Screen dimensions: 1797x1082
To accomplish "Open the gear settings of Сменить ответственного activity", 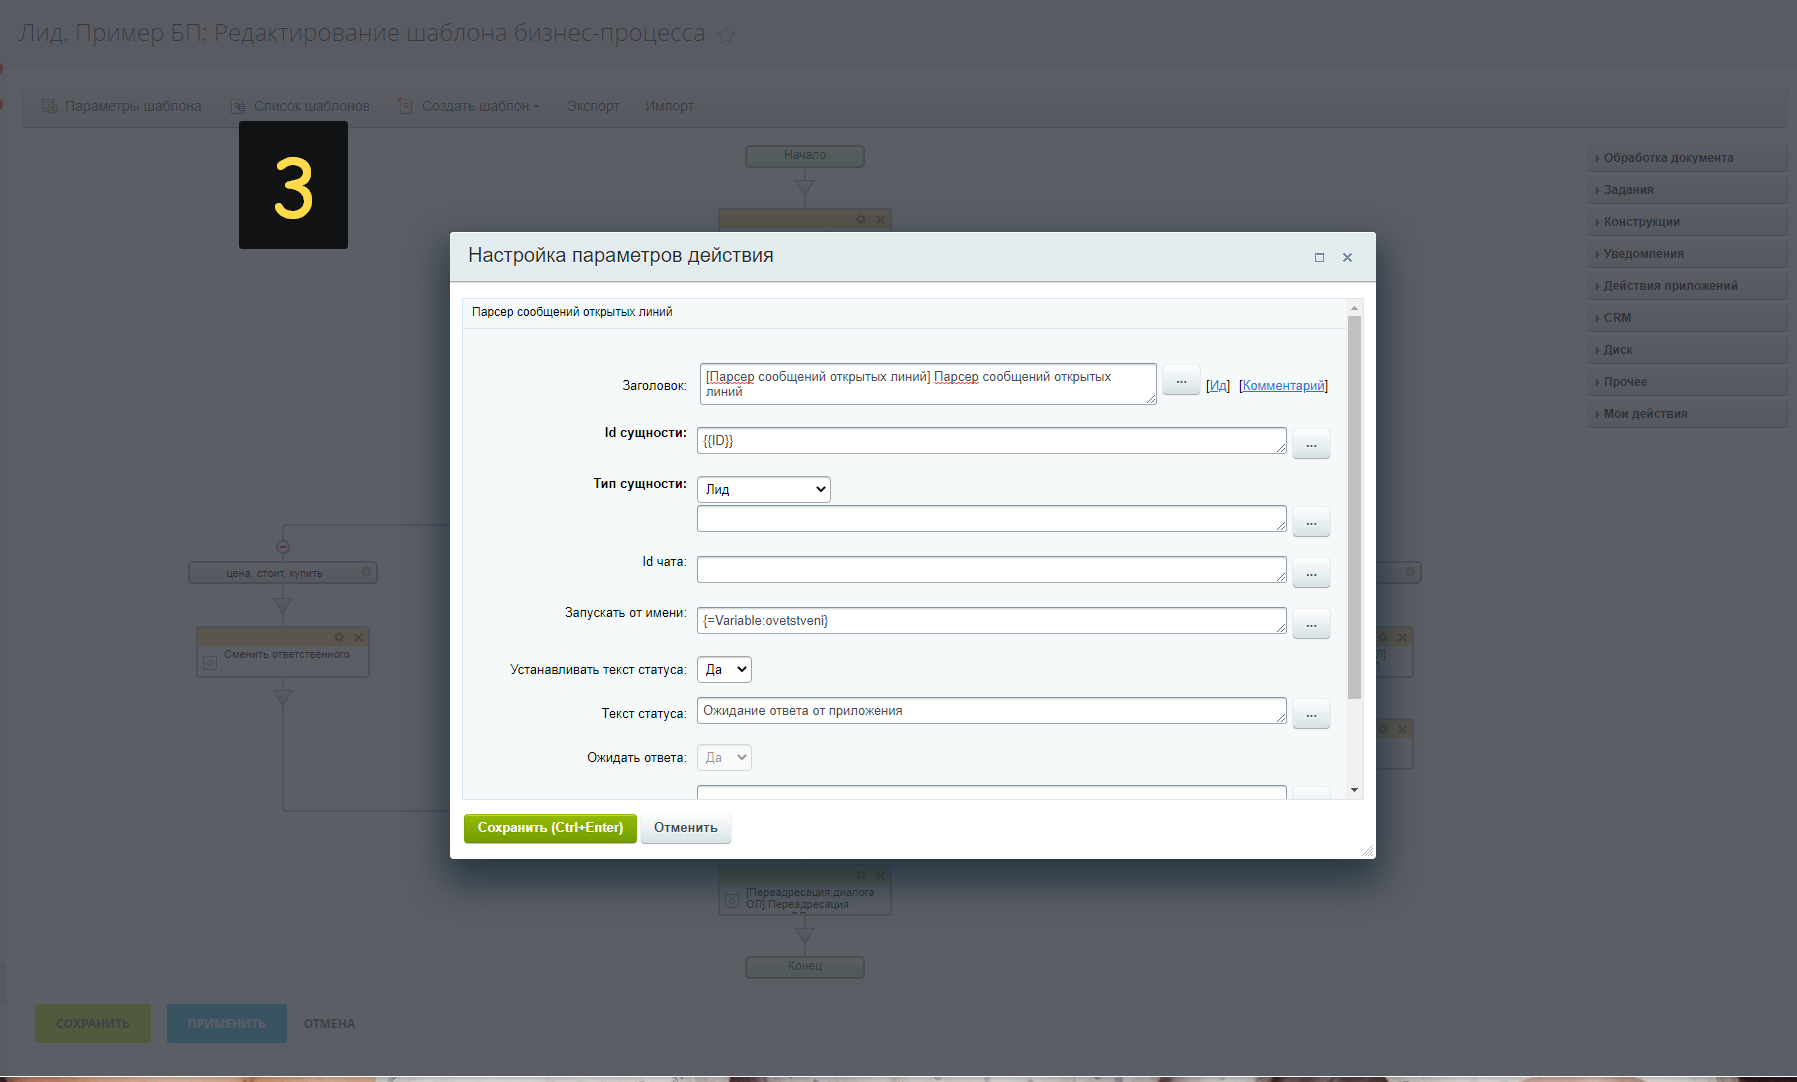I will click(x=339, y=637).
